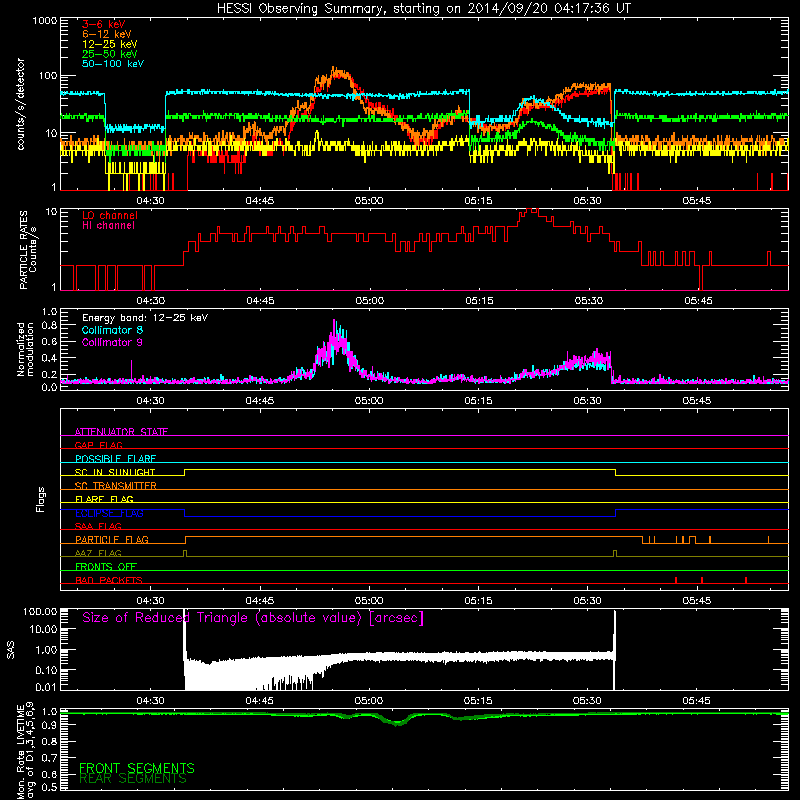The width and height of the screenshot is (800, 800).
Task: Select the orange 6-12 keV legend label
Action: [x=107, y=34]
